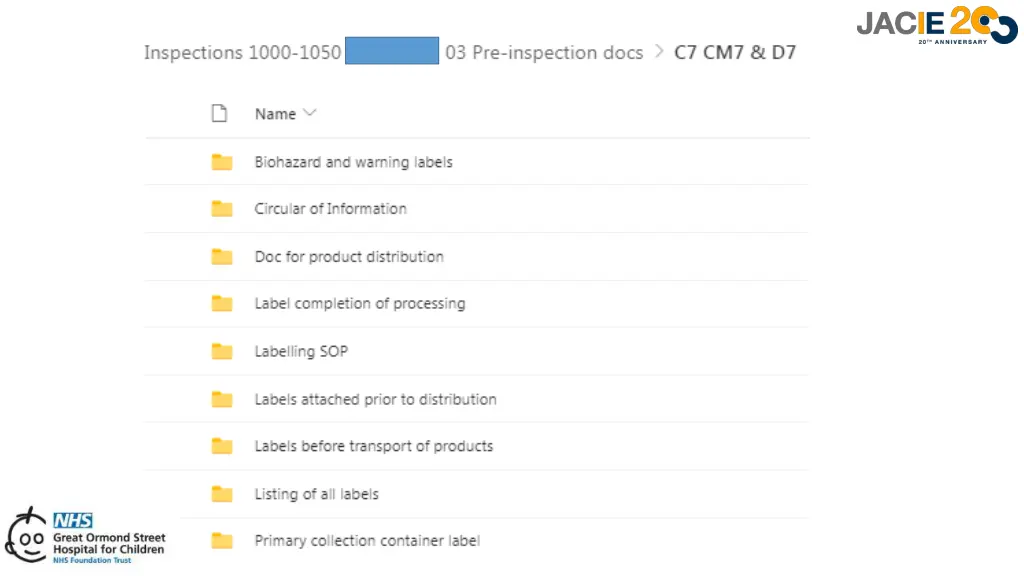Open the Biohazard and warning labels folder icon
The height and width of the screenshot is (576, 1024).
[222, 162]
